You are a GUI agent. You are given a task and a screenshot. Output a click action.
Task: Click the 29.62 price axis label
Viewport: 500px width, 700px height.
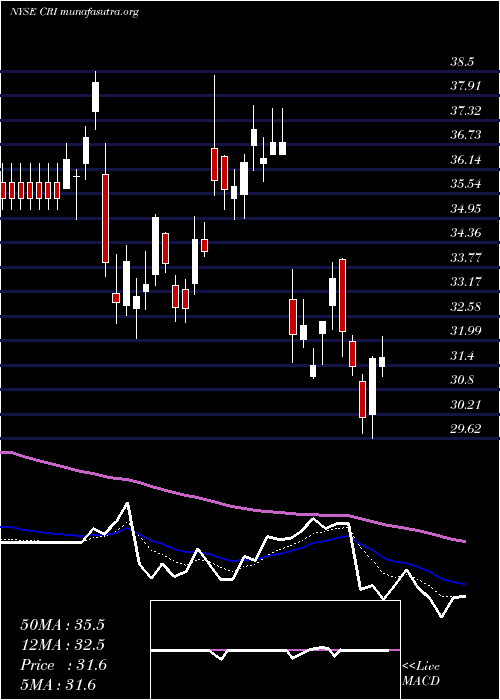[x=466, y=429]
